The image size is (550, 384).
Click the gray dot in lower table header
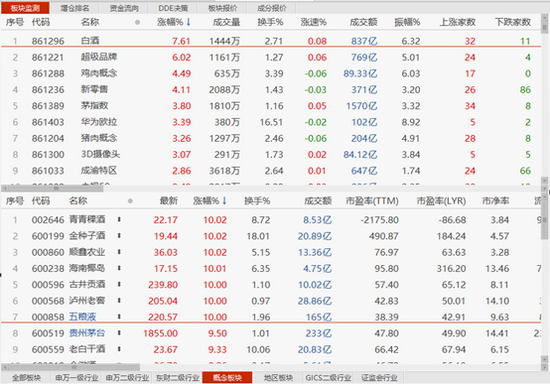coord(130,201)
